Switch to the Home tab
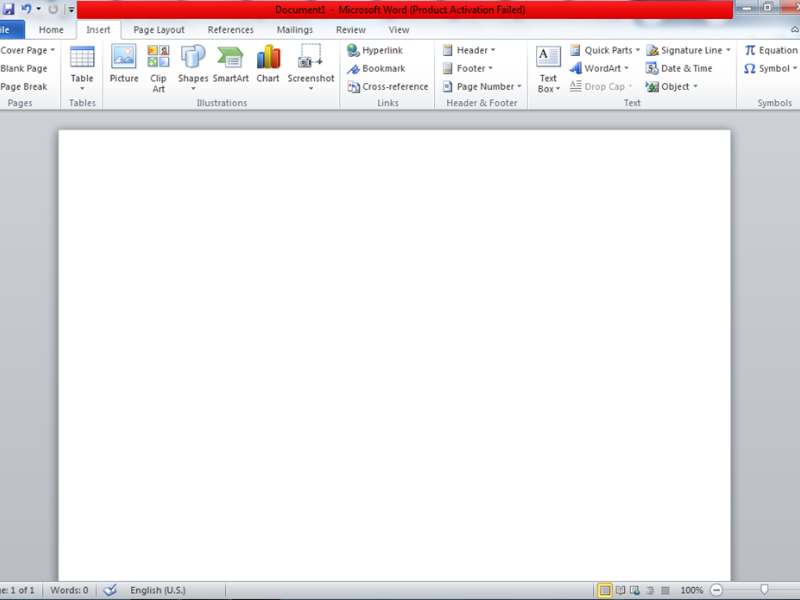This screenshot has height=600, width=800. (52, 30)
